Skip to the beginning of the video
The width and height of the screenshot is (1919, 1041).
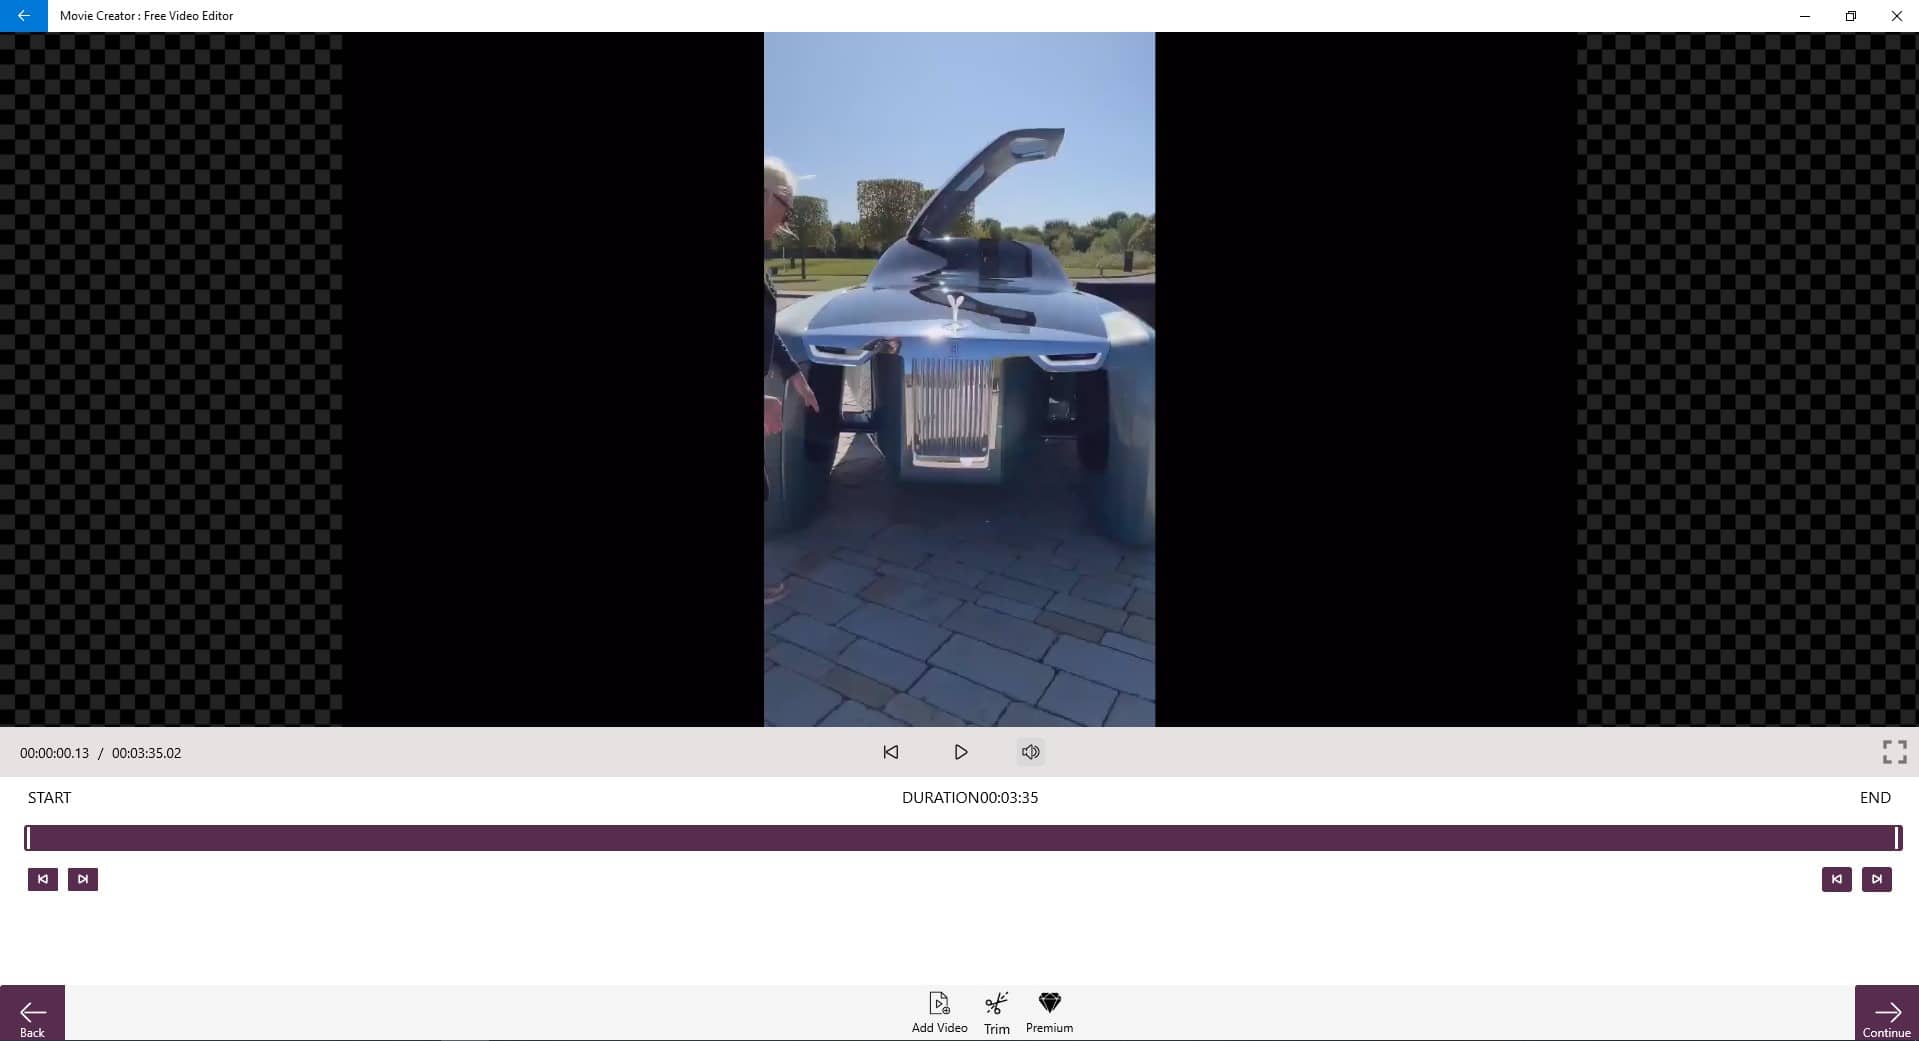pyautogui.click(x=890, y=752)
